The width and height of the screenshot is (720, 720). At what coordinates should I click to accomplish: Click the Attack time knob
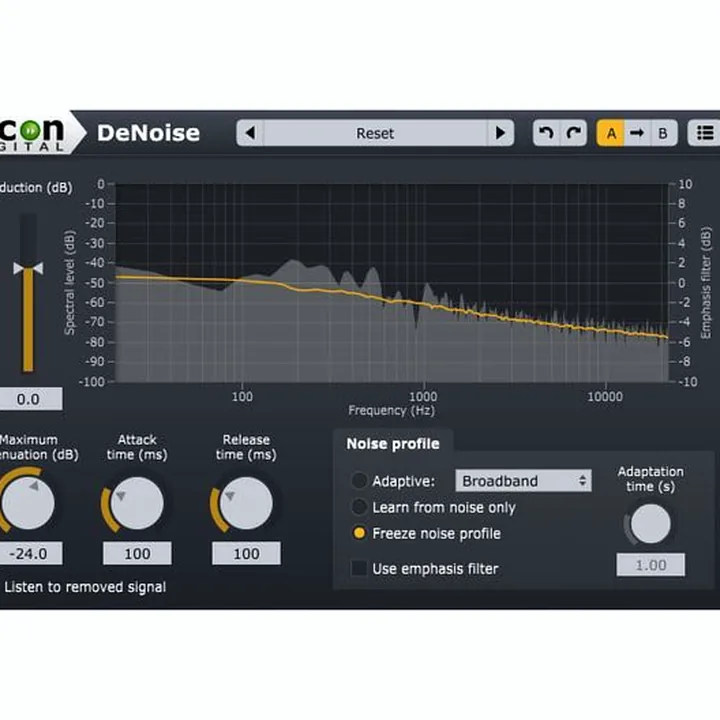(137, 503)
